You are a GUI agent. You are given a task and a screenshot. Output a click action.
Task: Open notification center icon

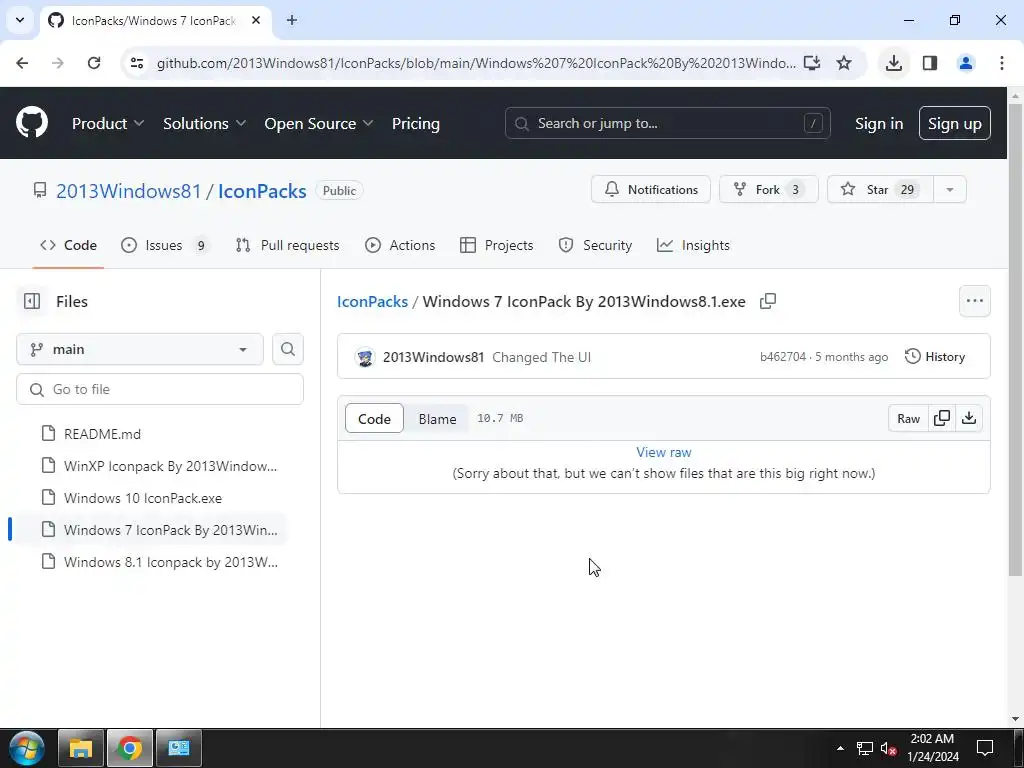(x=985, y=748)
